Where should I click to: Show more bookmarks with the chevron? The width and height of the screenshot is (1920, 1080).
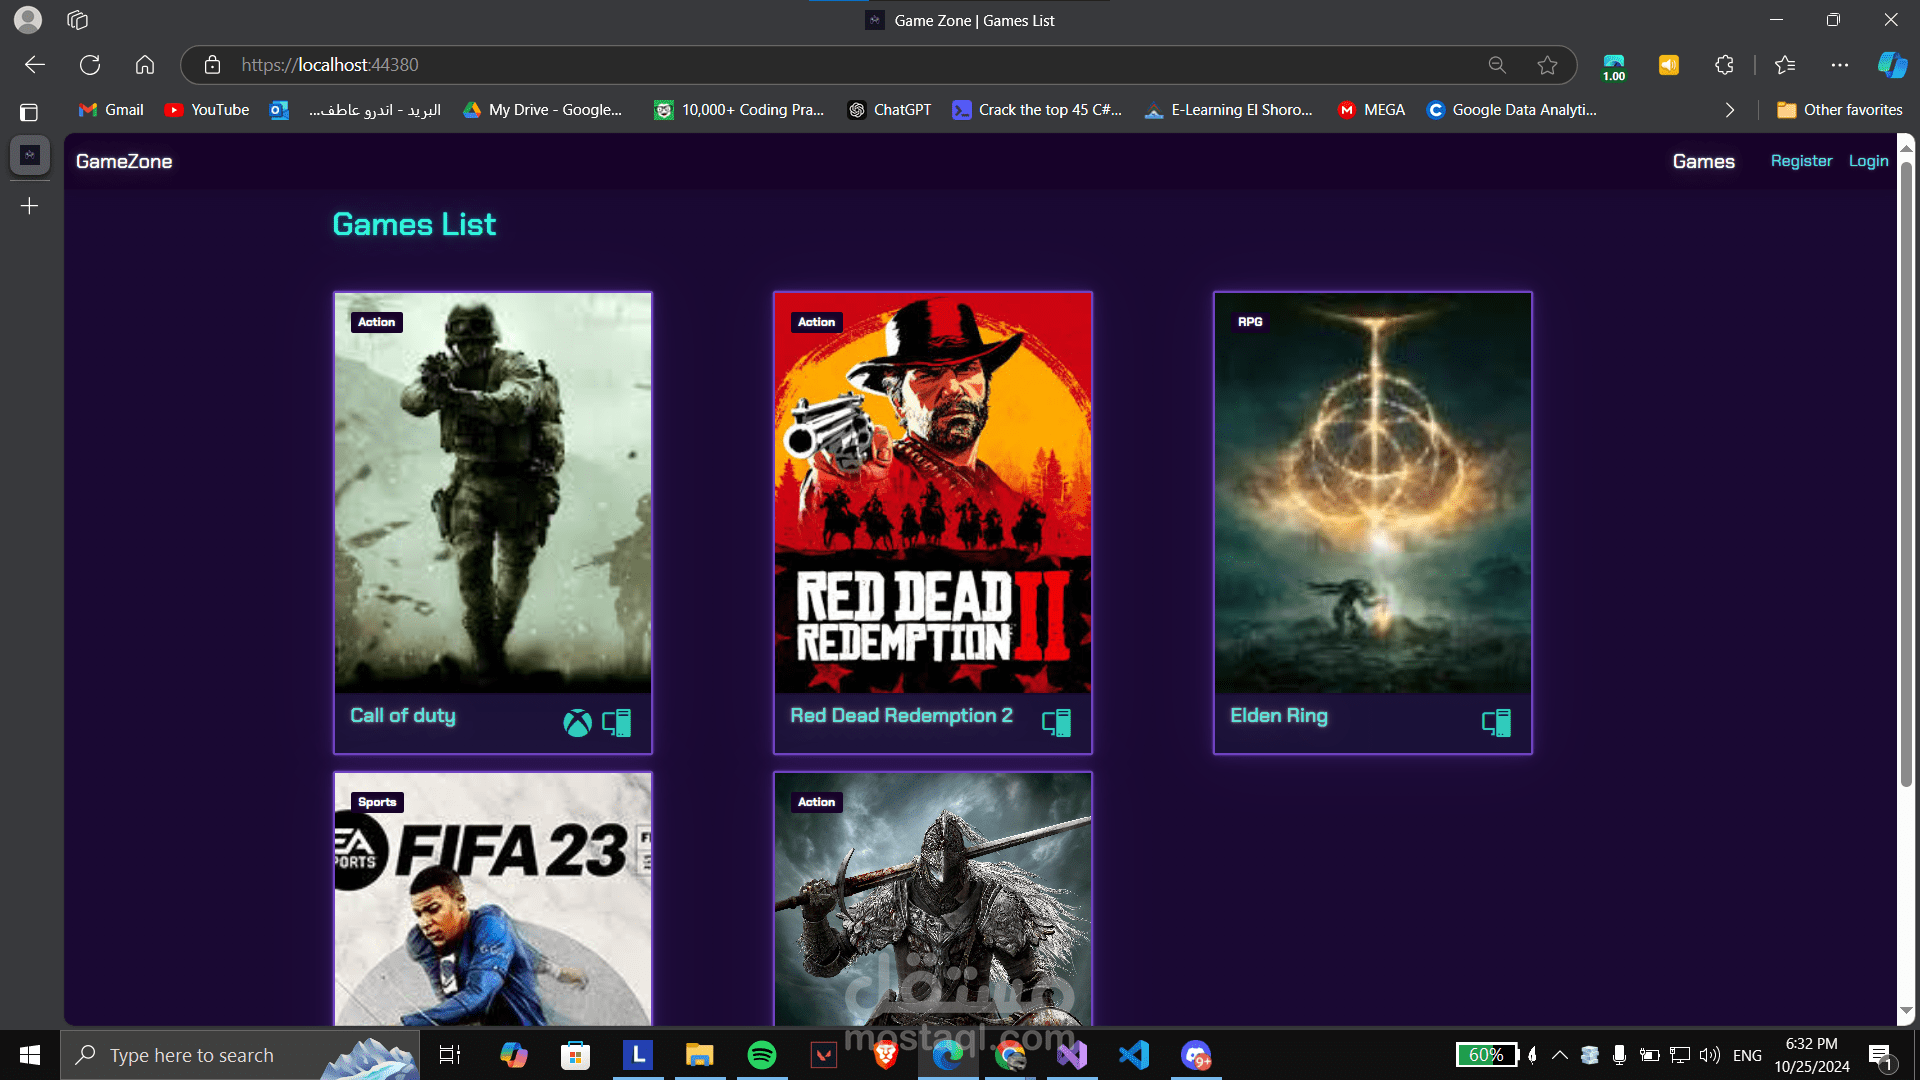1730,110
